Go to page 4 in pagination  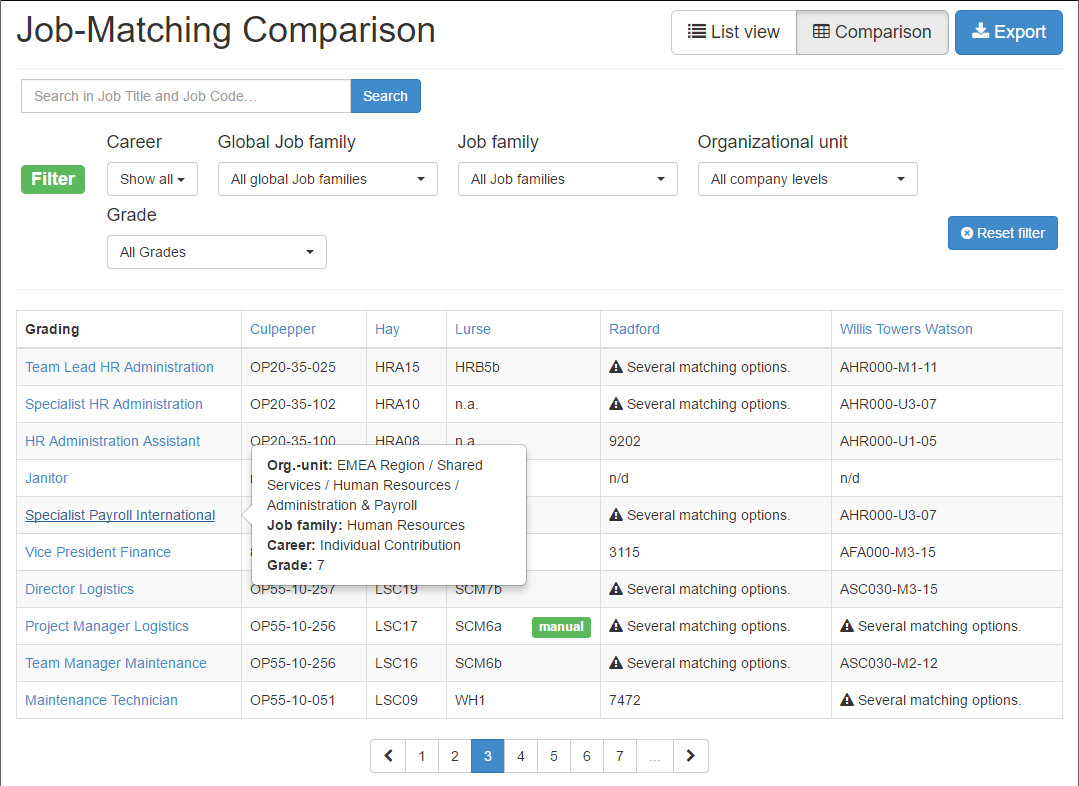(x=521, y=756)
